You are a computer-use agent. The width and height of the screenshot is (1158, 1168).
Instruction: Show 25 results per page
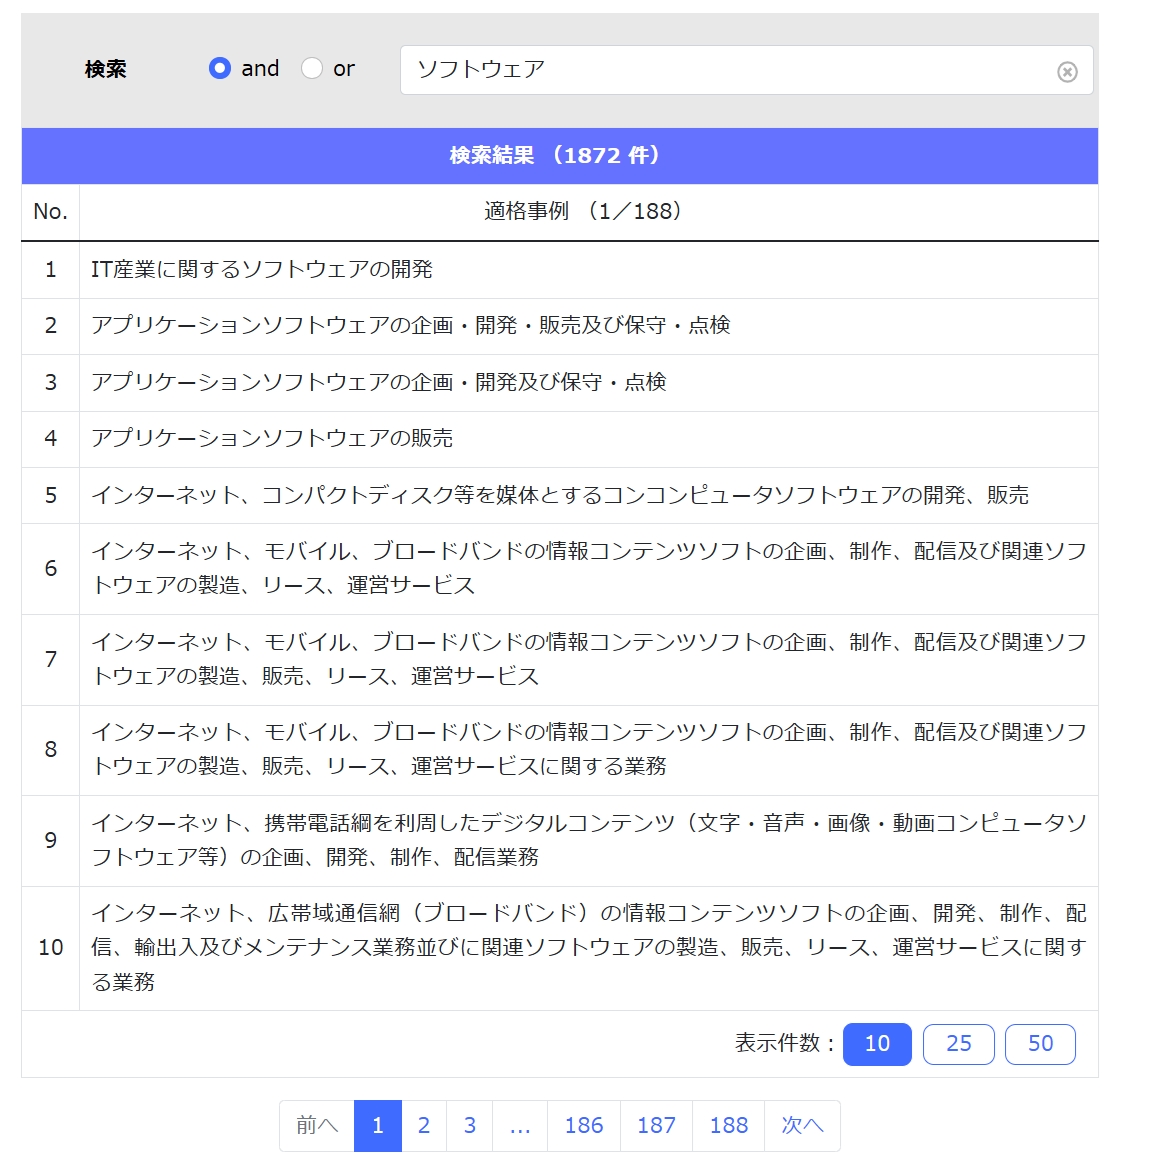(958, 1044)
